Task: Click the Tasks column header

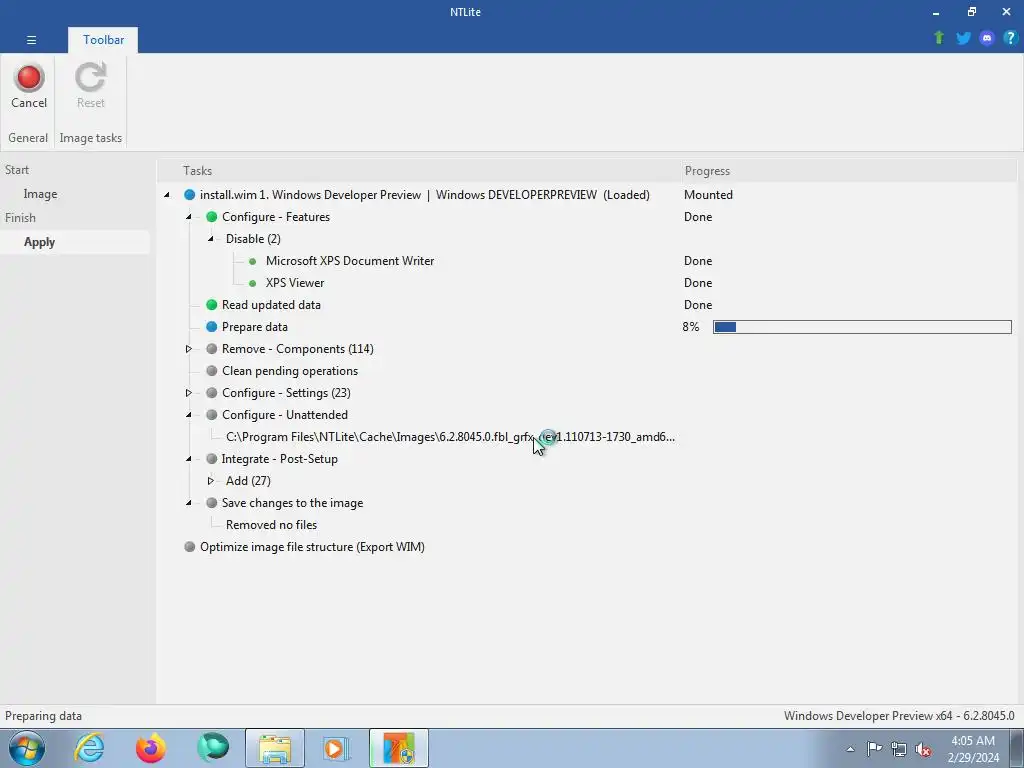Action: click(197, 170)
